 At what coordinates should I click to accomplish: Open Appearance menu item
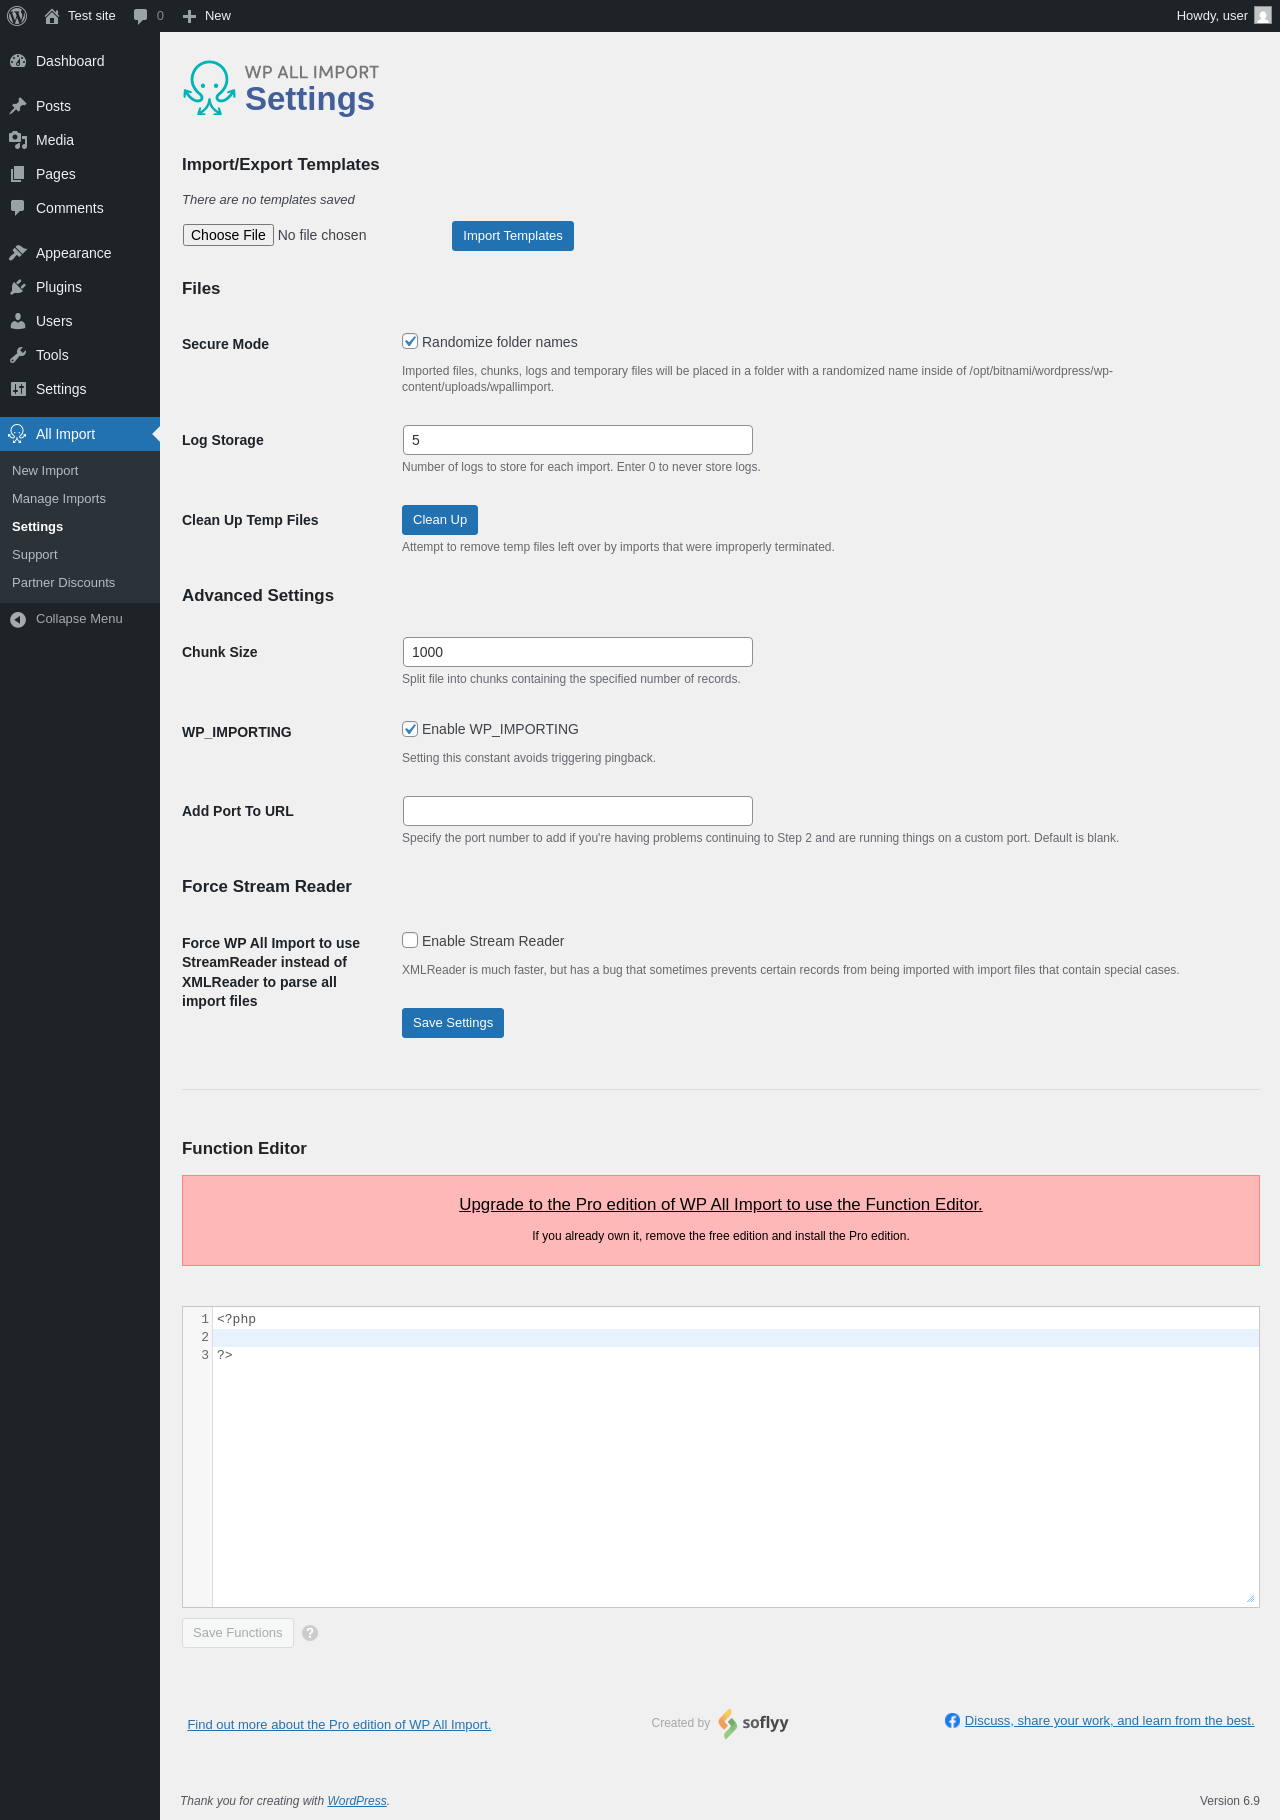(80, 253)
